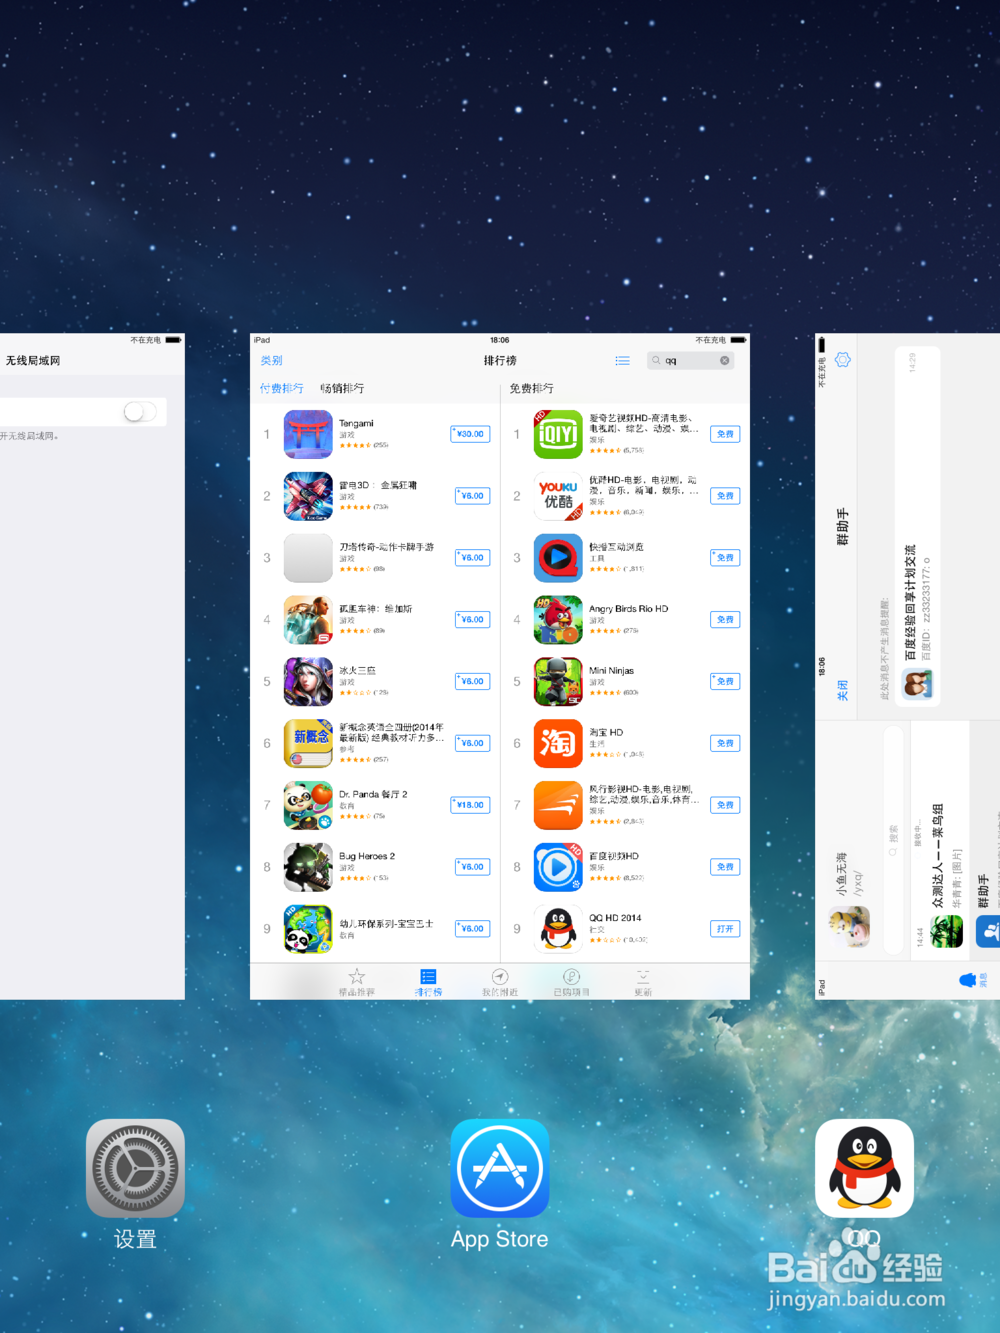
Task: Open the 众测达人一菜鸟组 conversation
Action: click(x=939, y=842)
